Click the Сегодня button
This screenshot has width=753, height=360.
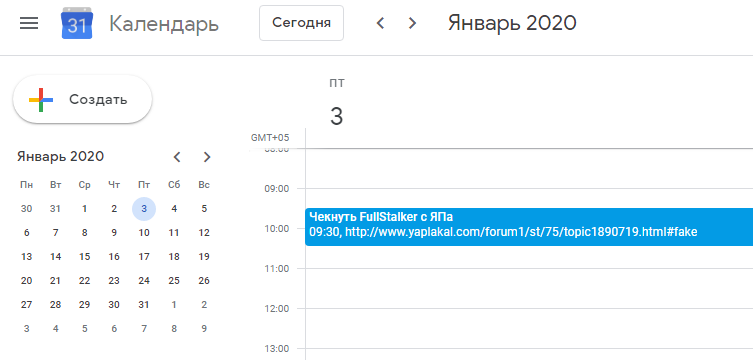[302, 23]
